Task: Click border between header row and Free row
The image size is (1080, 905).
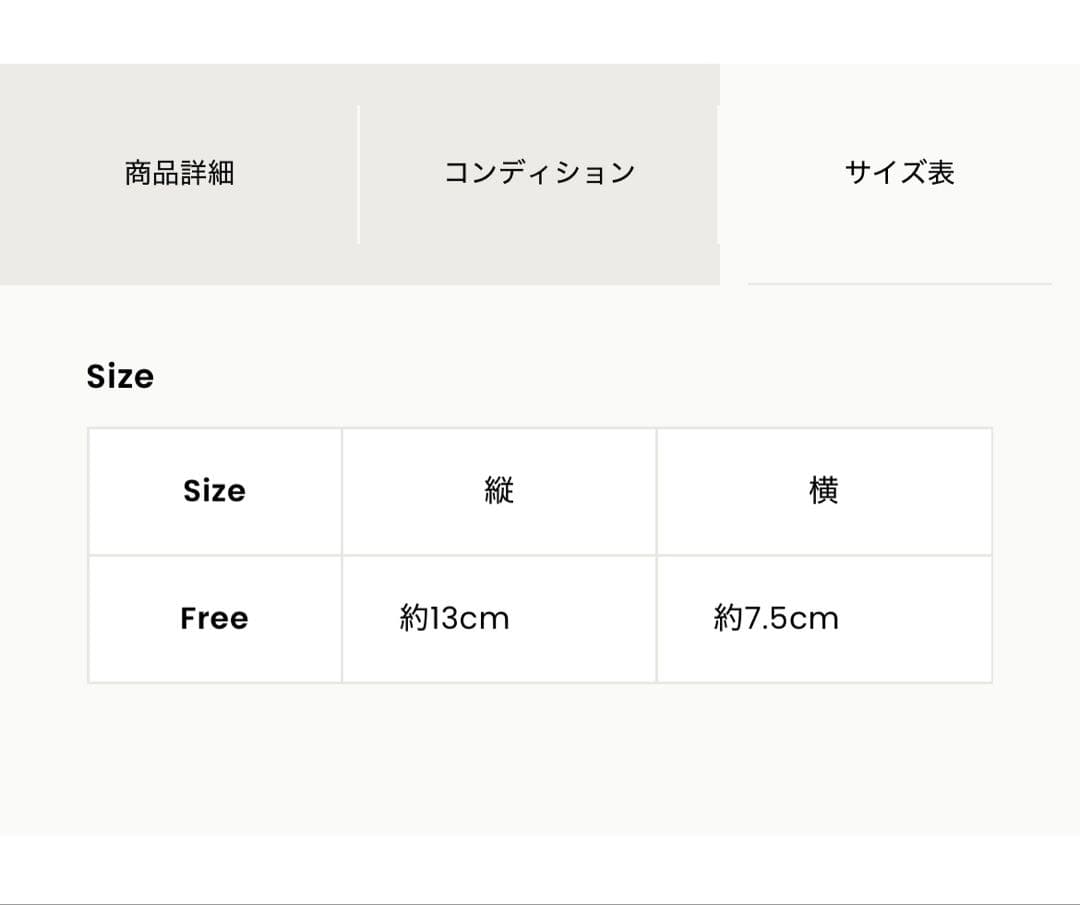Action: point(540,555)
